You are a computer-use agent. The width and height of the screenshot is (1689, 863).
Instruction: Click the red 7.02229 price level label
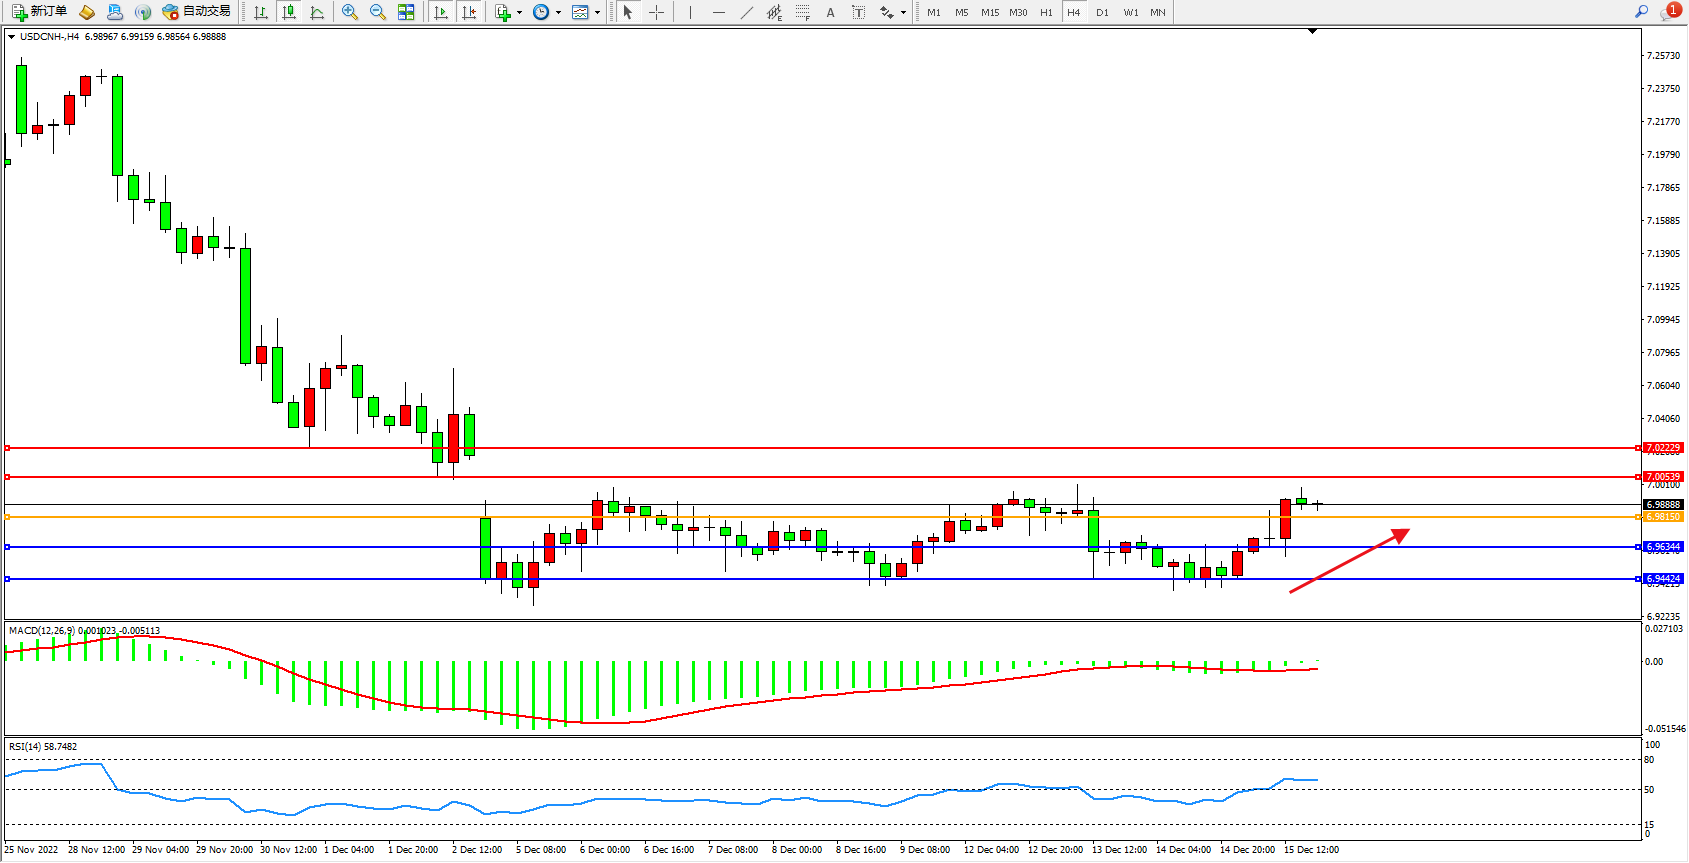(x=1664, y=448)
